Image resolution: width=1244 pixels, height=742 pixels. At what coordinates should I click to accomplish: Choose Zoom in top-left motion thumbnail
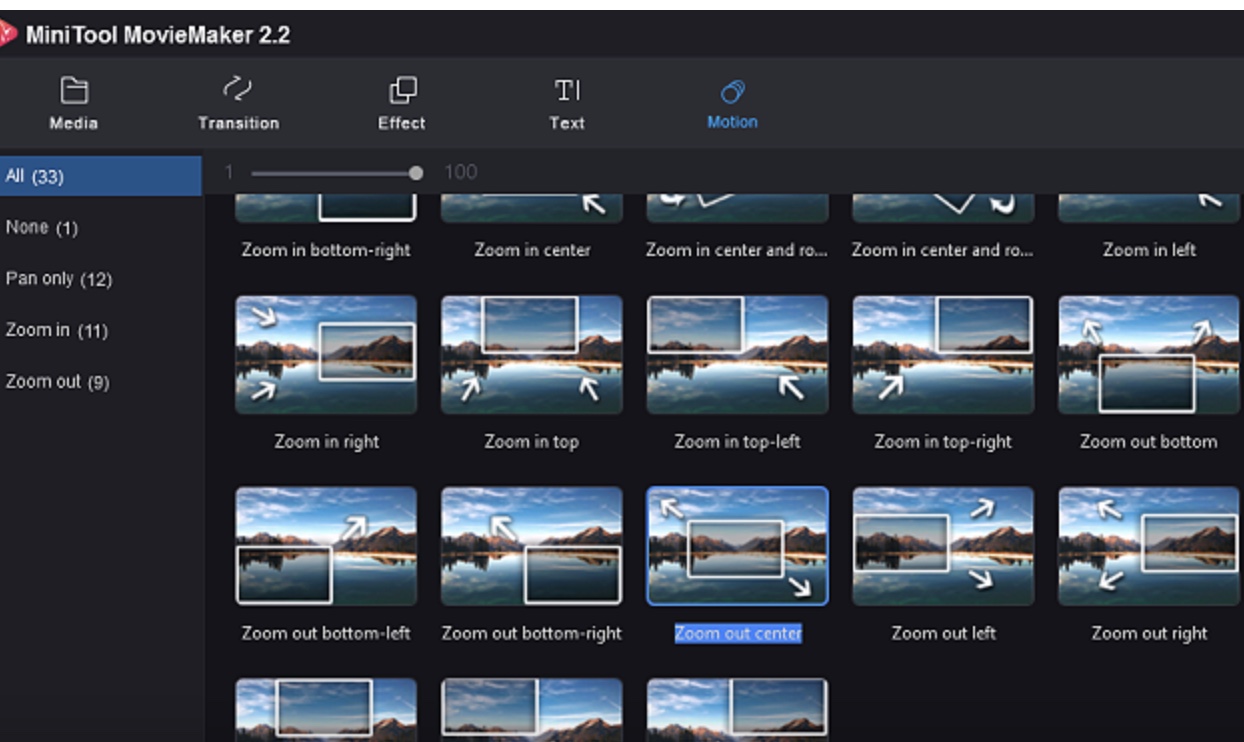tap(738, 354)
